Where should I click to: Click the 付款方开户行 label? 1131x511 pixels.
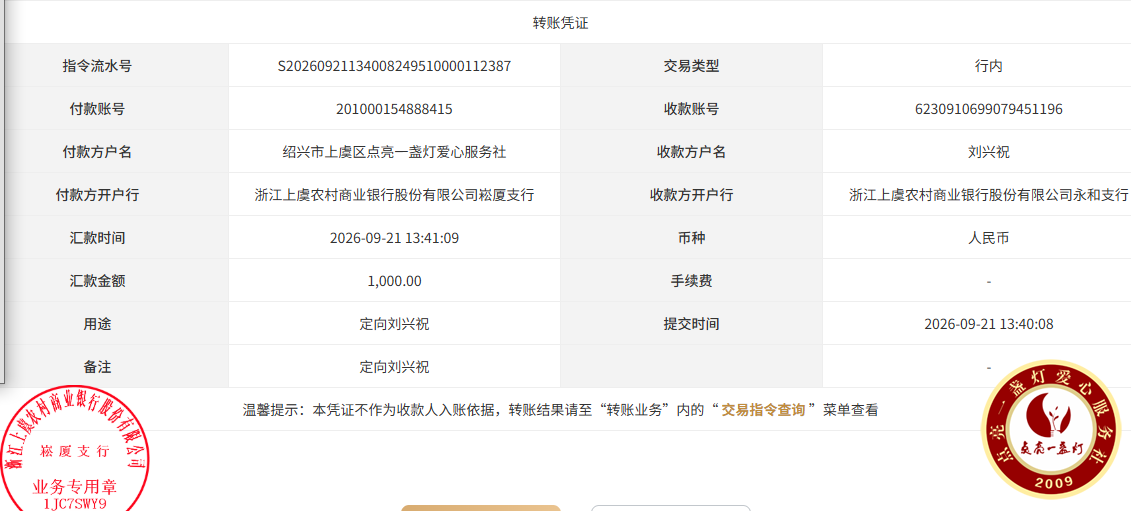(97, 196)
